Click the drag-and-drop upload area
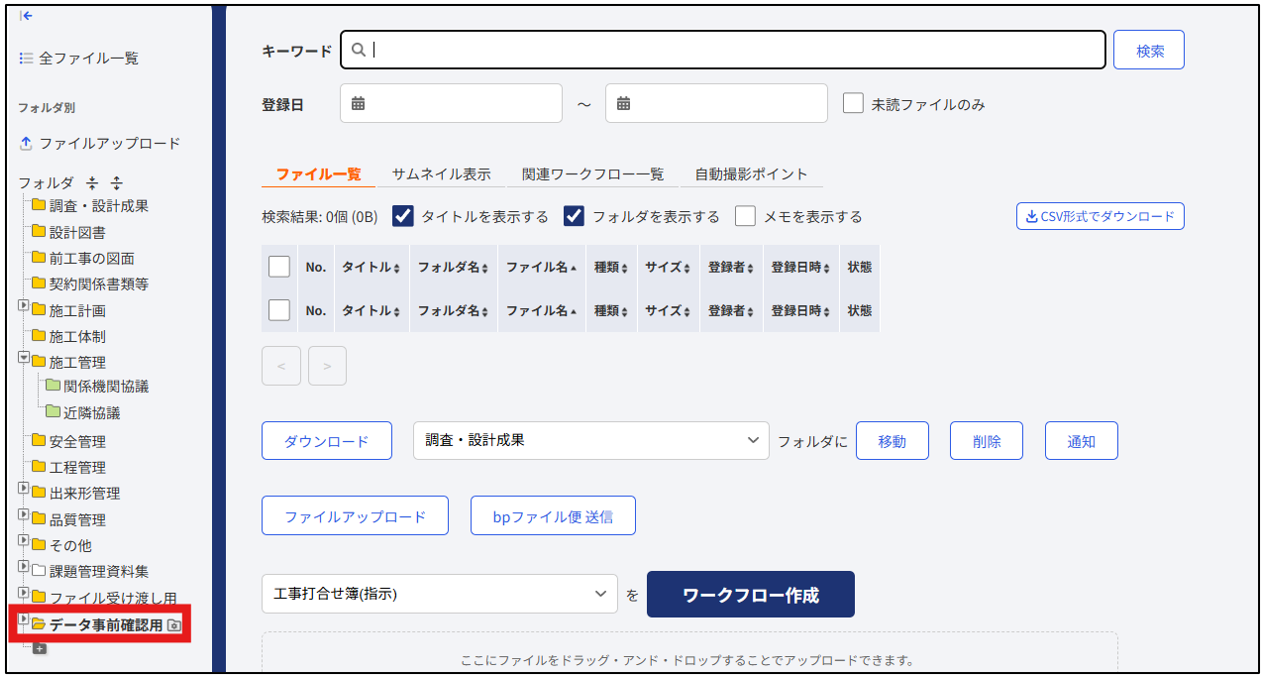Image resolution: width=1265 pixels, height=678 pixels. pyautogui.click(x=689, y=651)
